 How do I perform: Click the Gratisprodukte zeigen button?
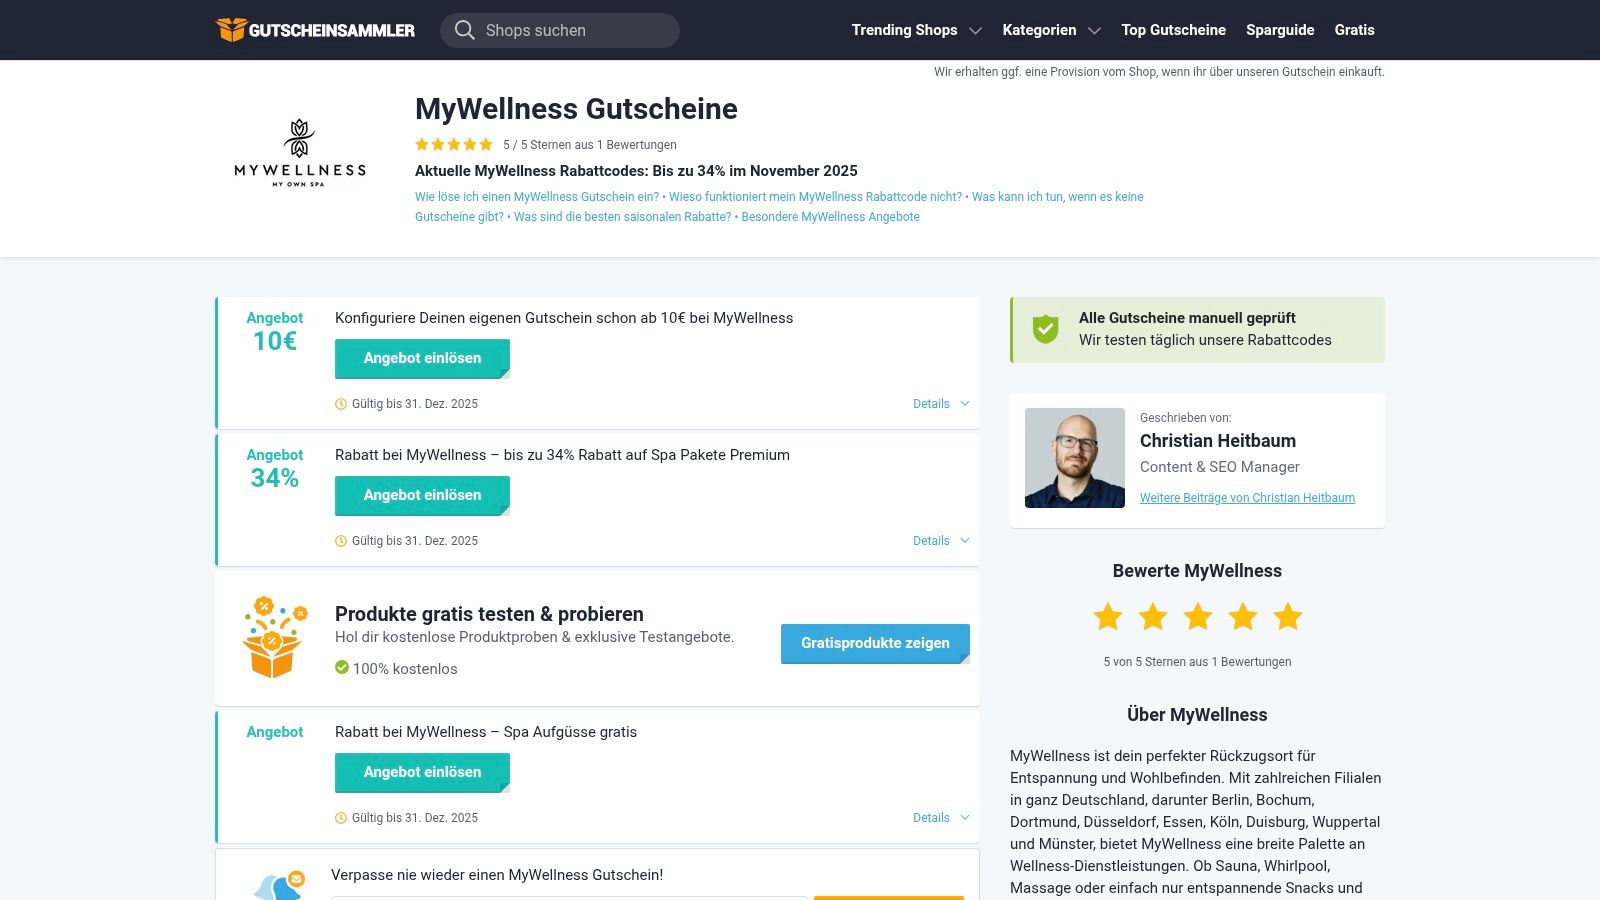point(874,643)
